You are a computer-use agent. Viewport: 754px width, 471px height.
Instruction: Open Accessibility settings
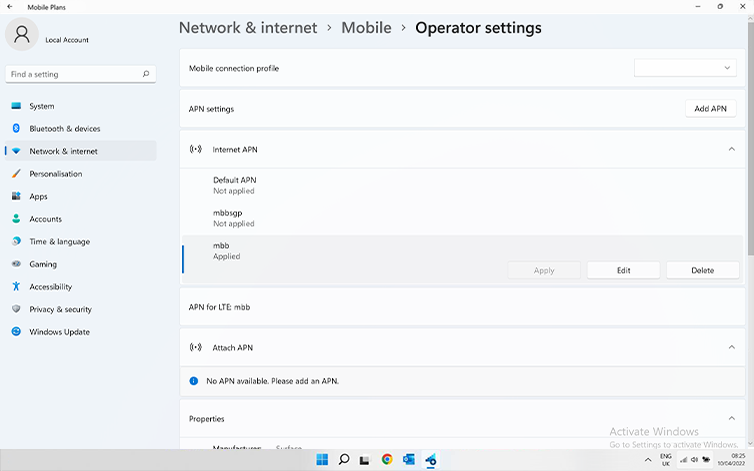(x=50, y=287)
